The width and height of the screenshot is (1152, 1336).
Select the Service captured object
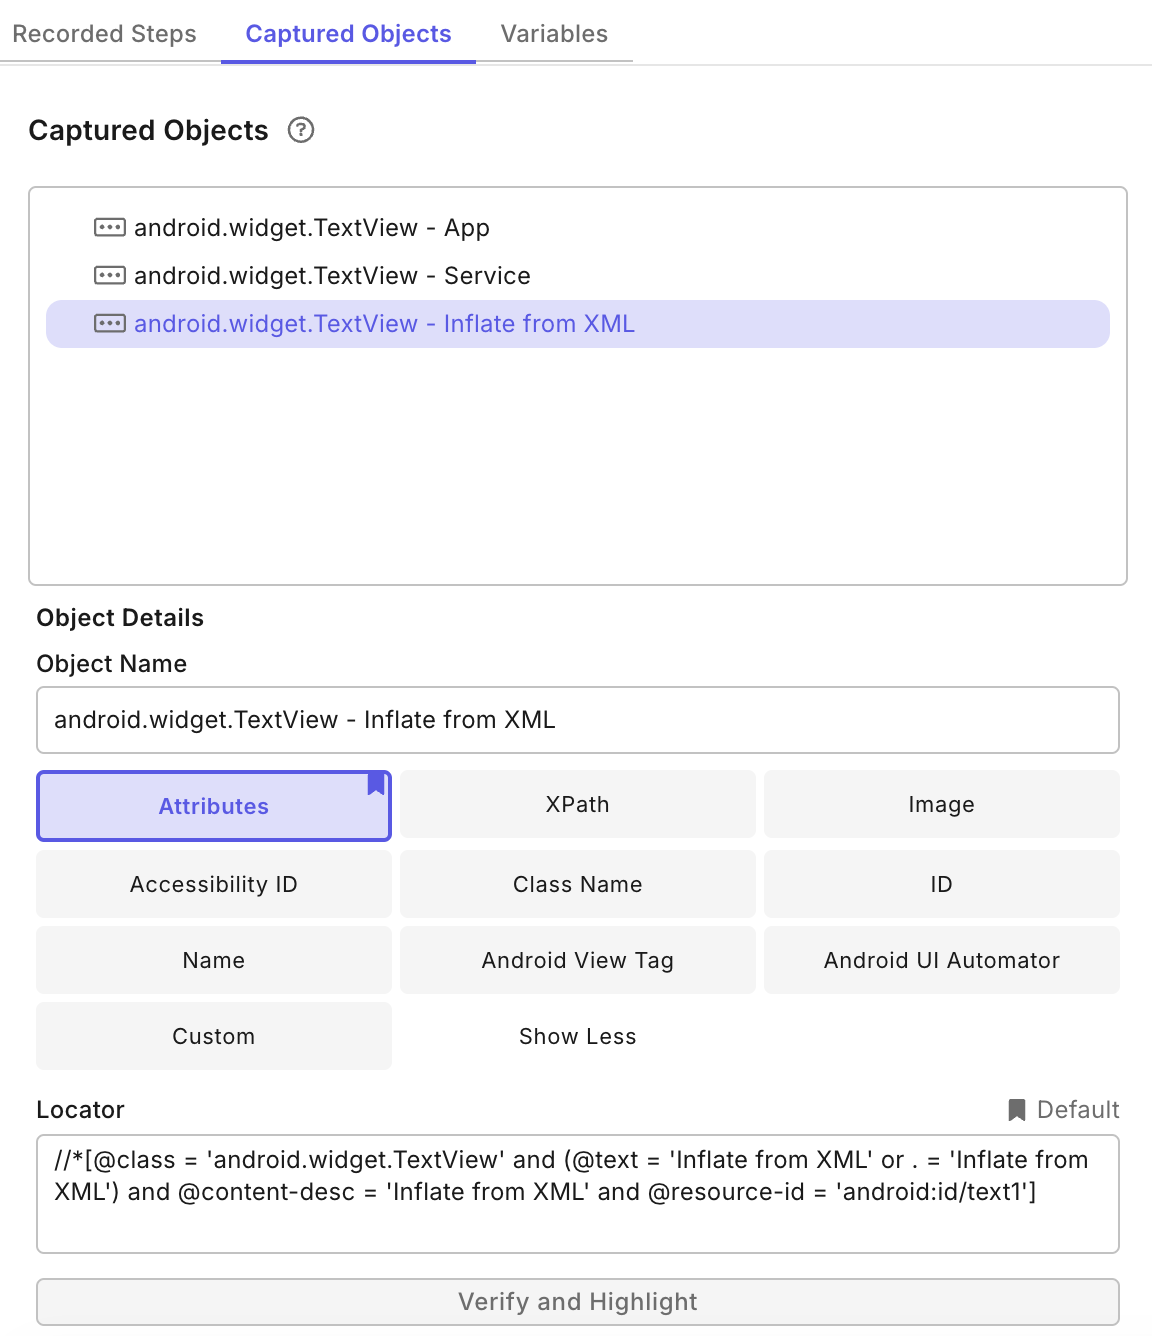[333, 275]
